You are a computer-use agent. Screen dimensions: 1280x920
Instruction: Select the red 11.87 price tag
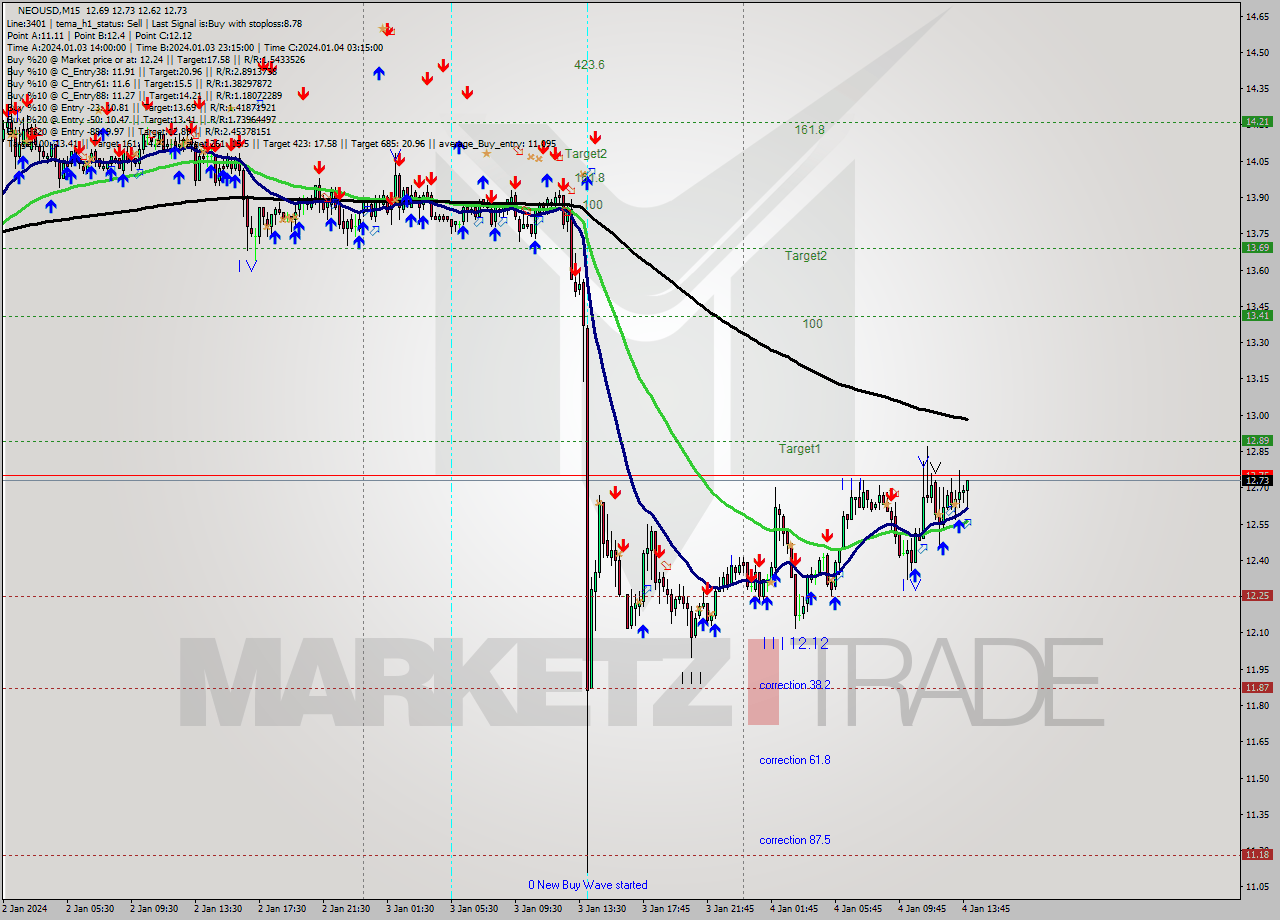tap(1257, 688)
